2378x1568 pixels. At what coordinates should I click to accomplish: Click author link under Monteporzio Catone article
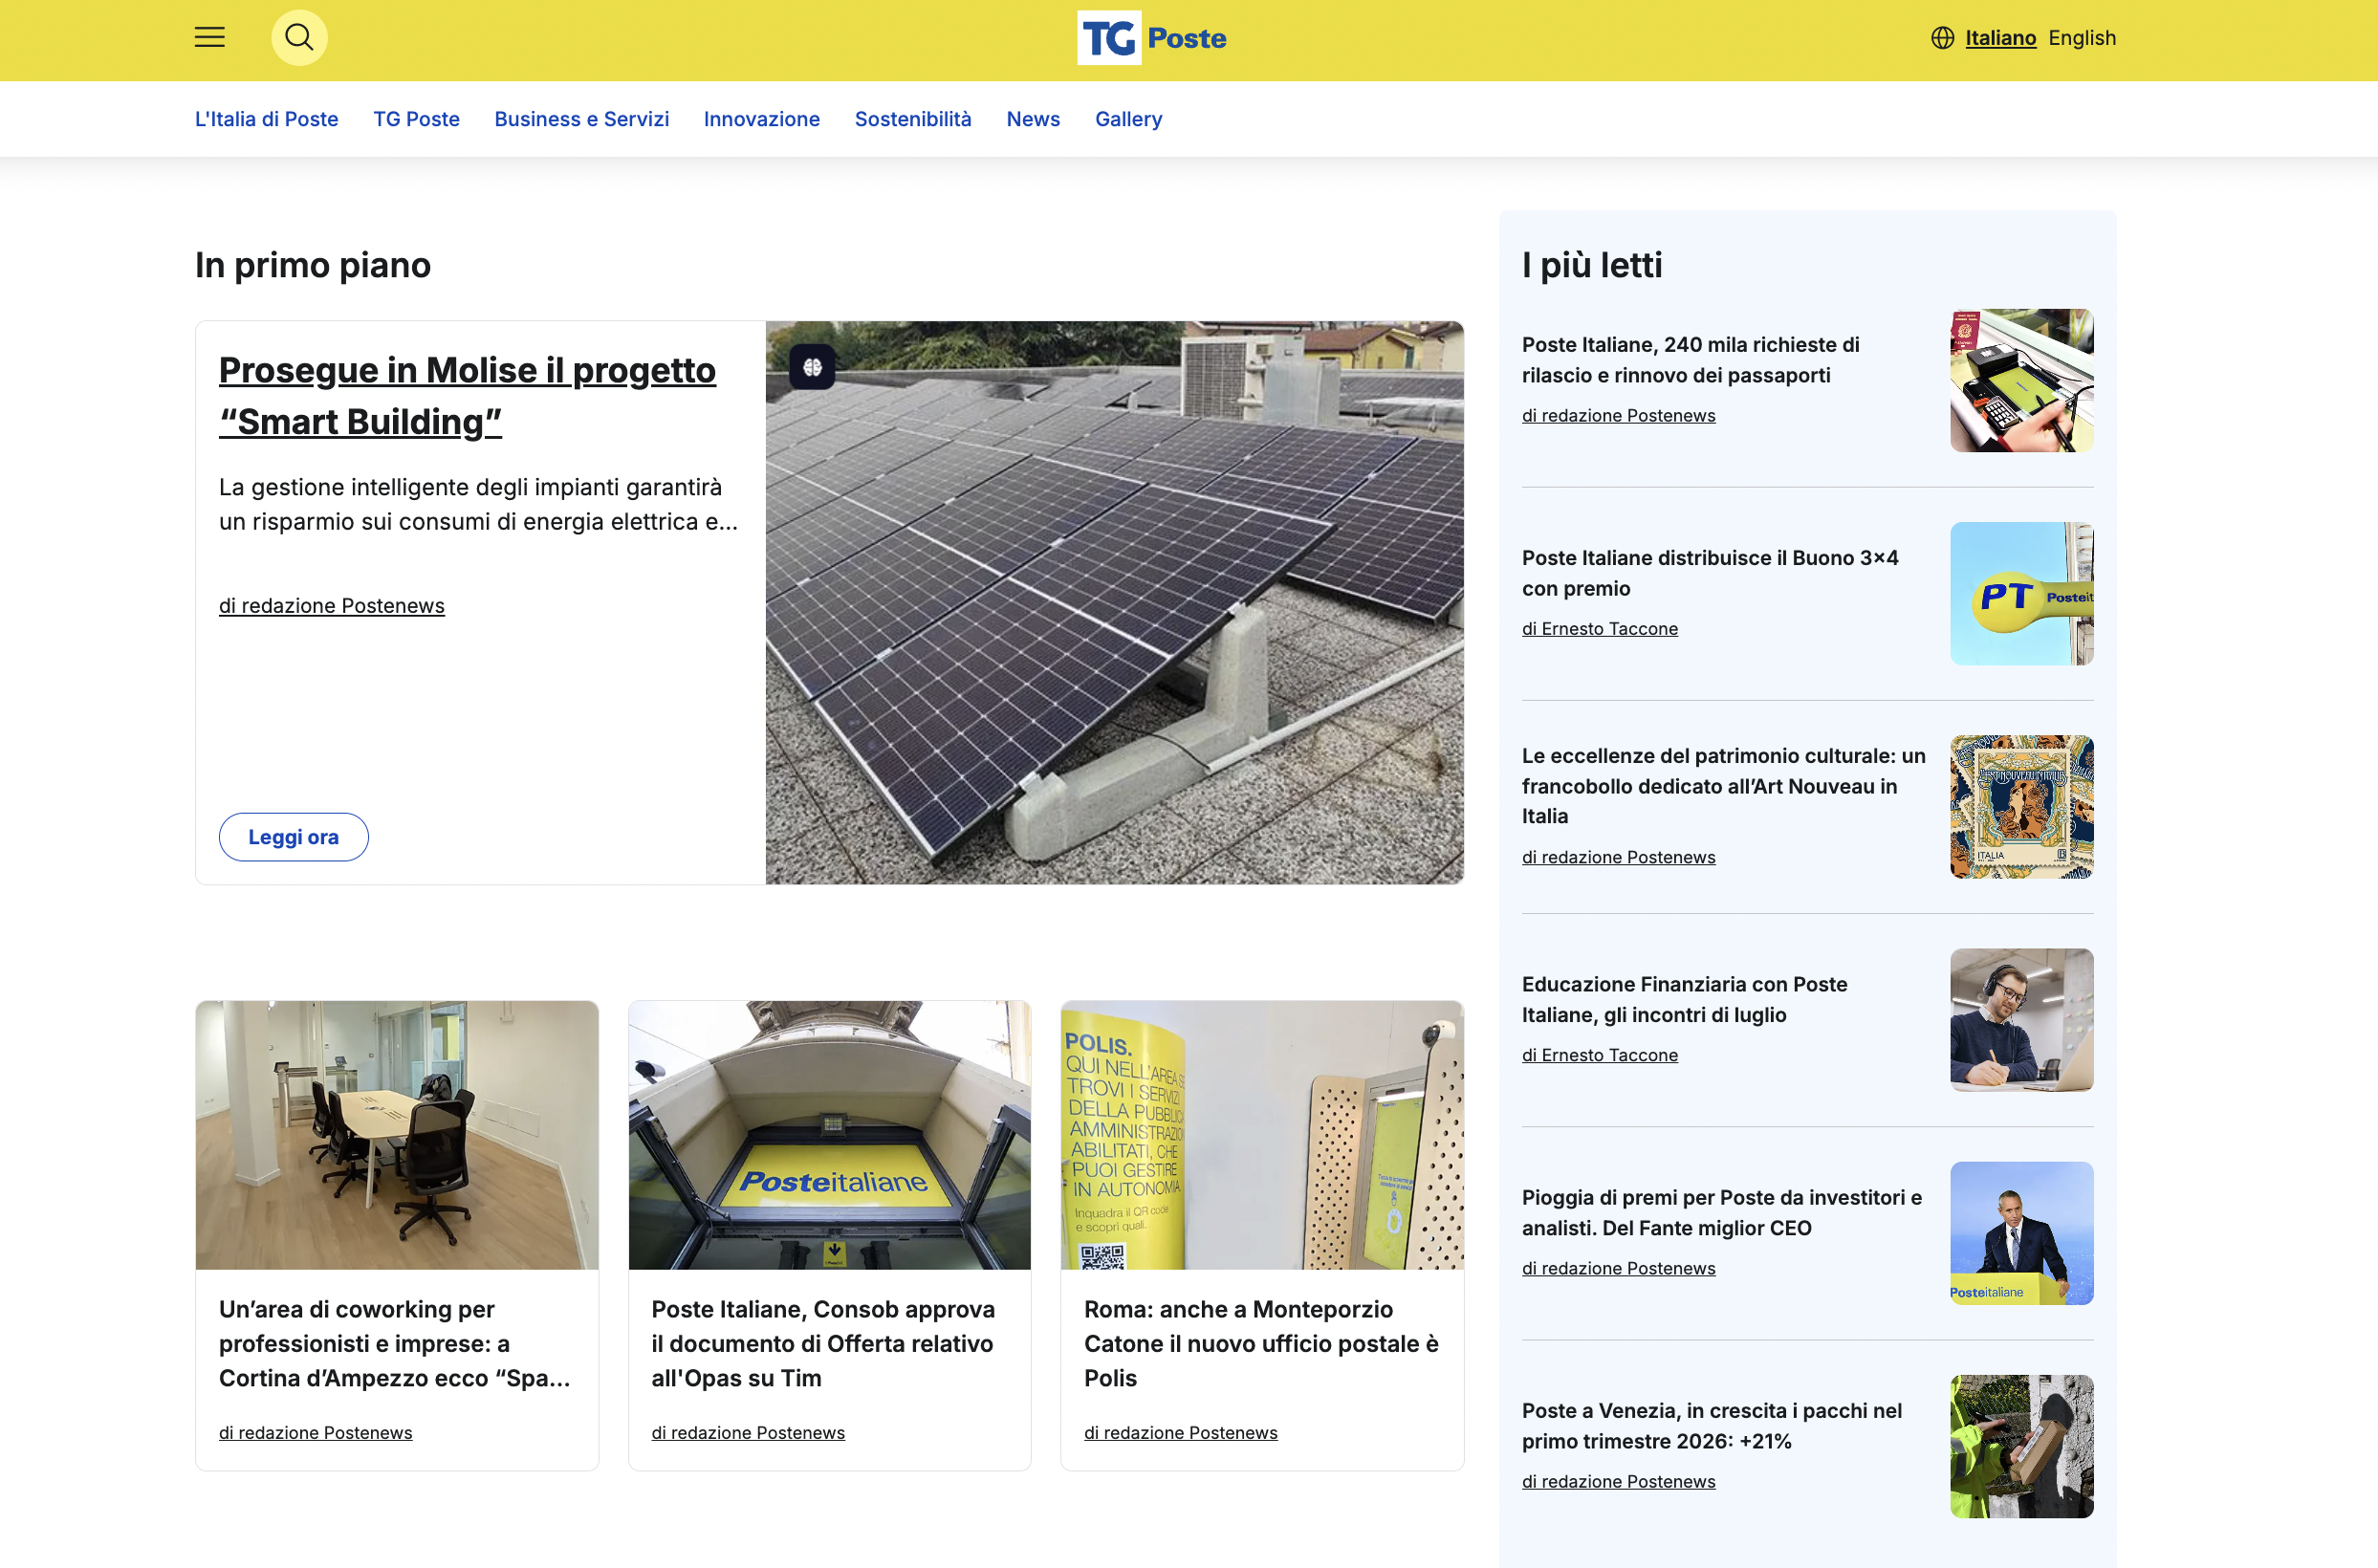1181,1433
